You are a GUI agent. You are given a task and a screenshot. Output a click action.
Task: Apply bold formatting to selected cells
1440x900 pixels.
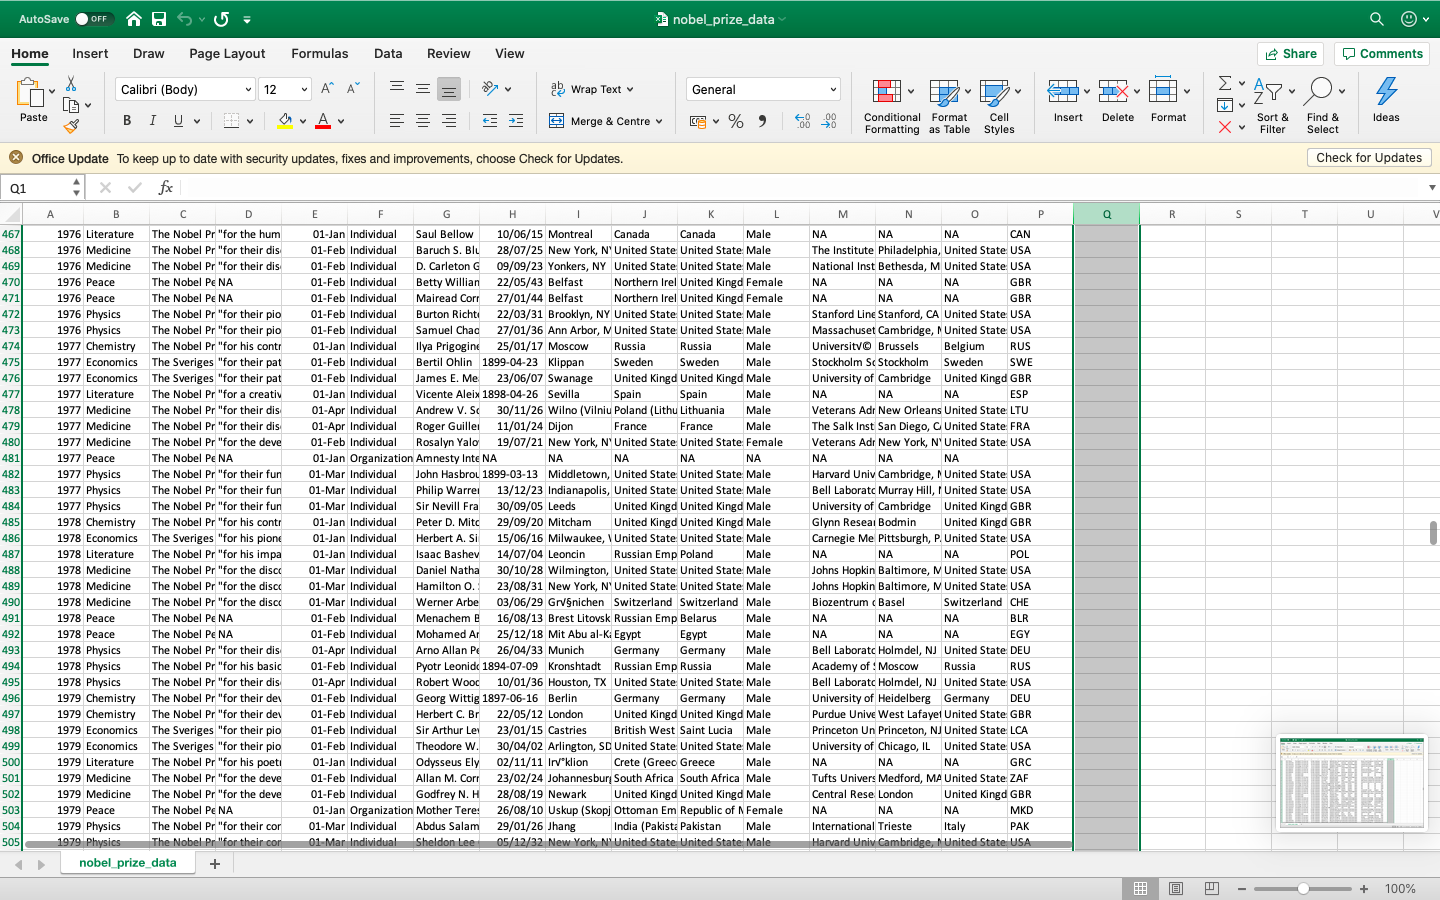[126, 120]
